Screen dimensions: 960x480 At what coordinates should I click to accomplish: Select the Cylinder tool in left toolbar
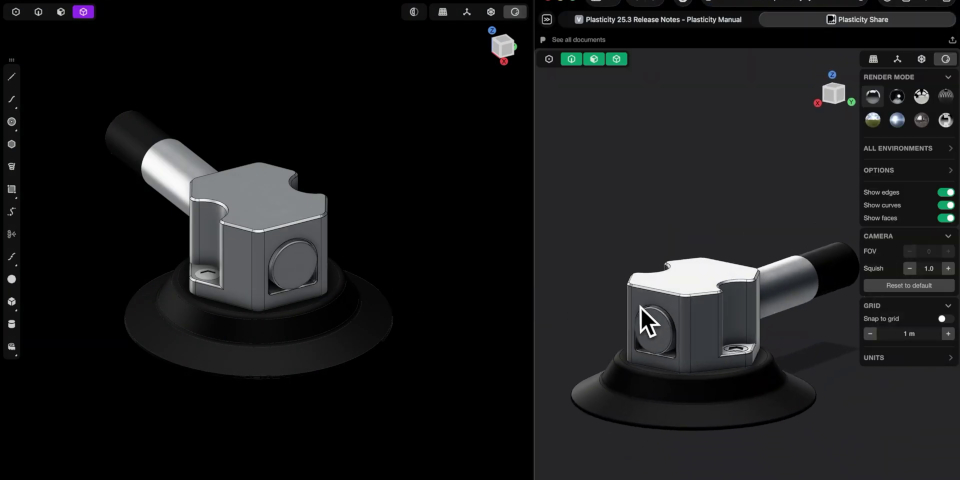click(12, 324)
